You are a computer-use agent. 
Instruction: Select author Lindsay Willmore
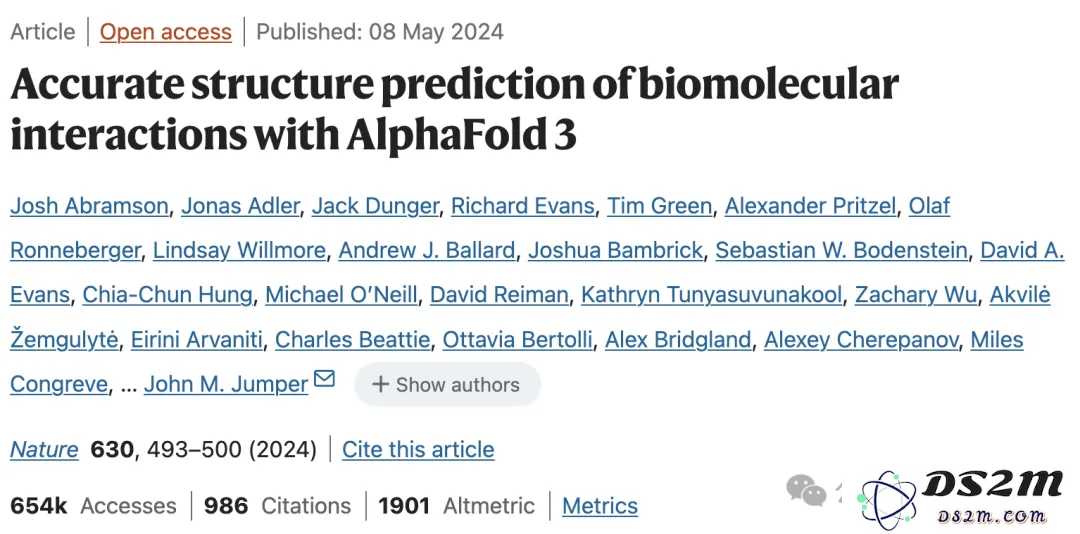click(239, 250)
